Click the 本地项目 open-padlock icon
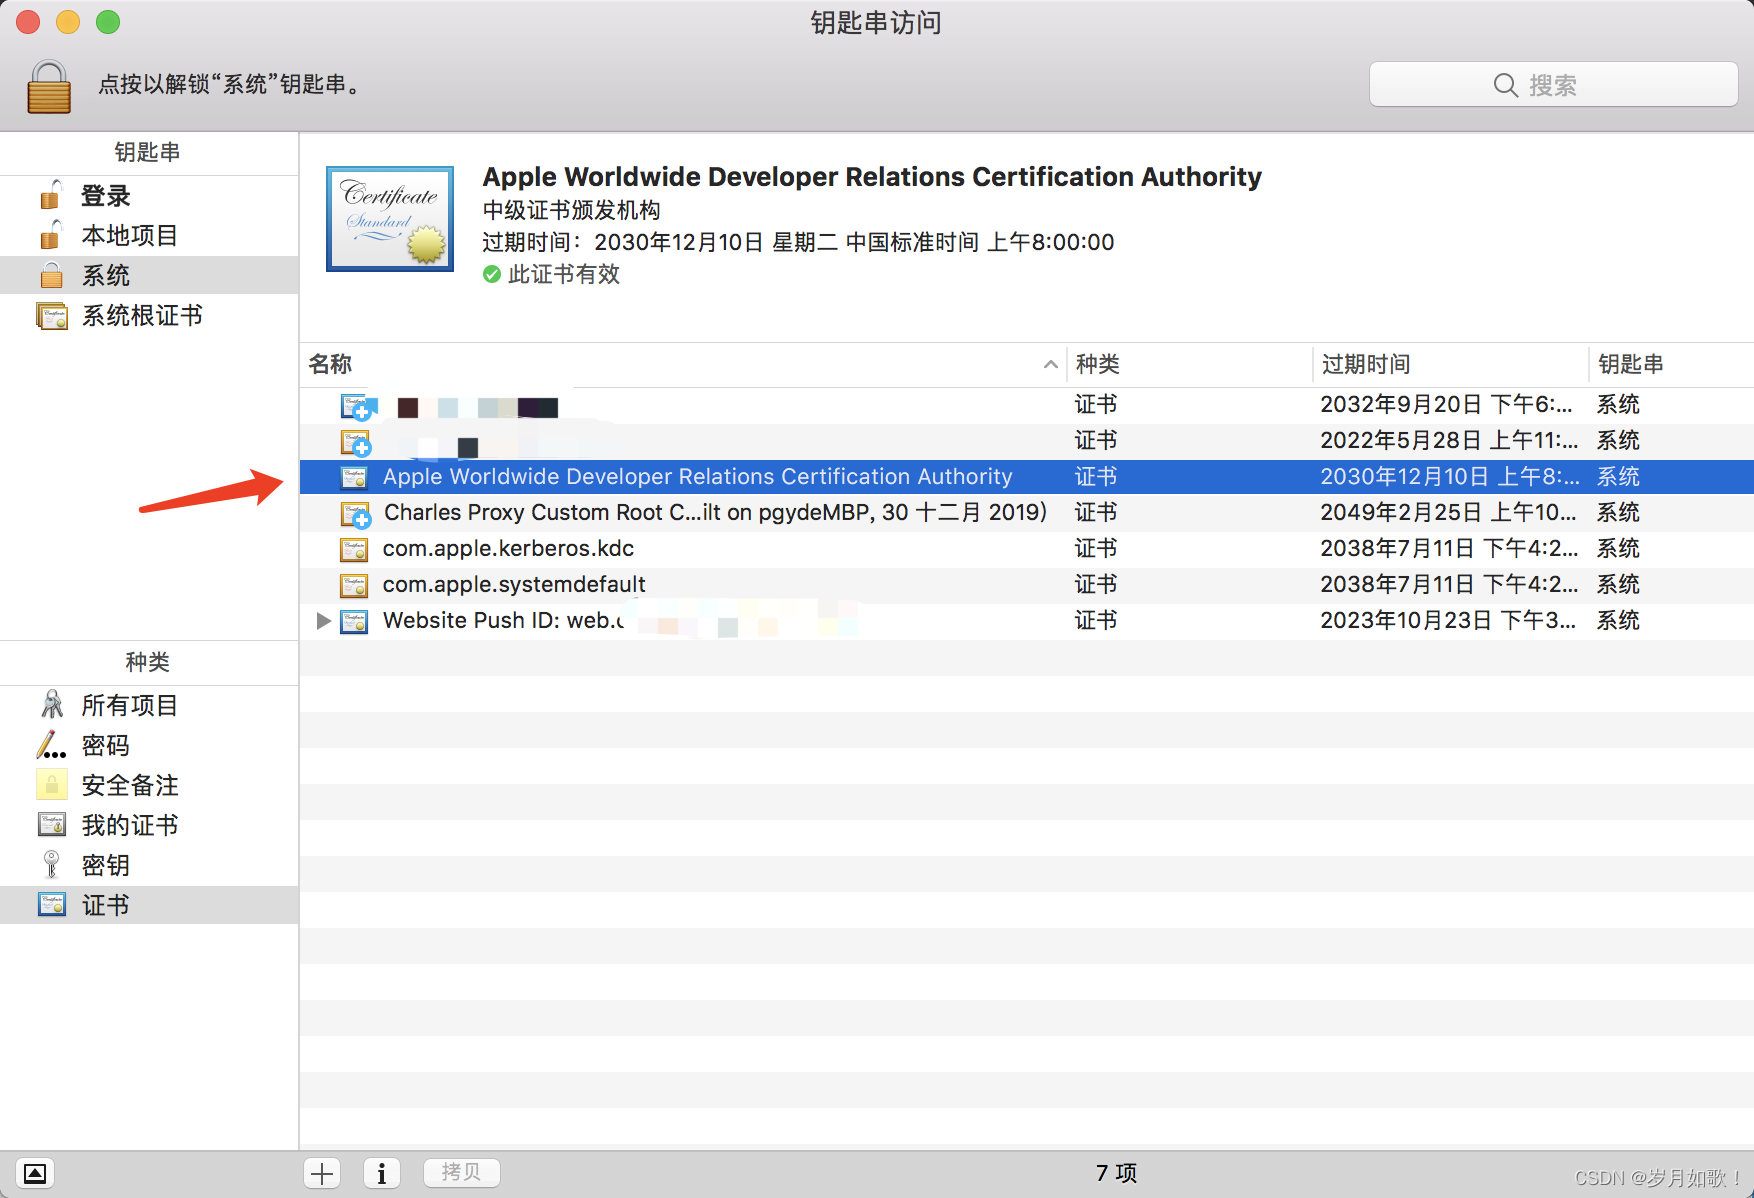Image resolution: width=1754 pixels, height=1198 pixels. click(51, 235)
